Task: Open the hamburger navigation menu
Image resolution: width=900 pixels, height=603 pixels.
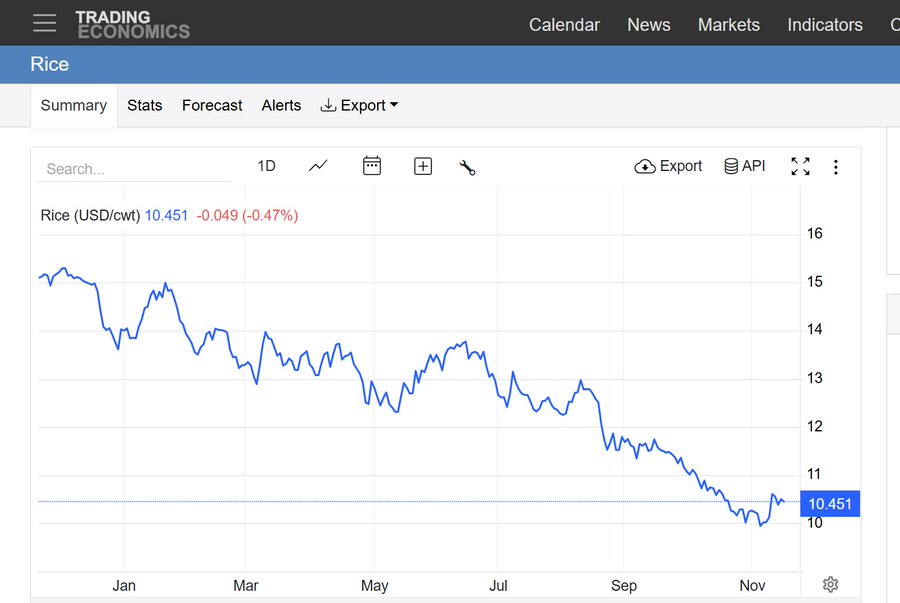Action: 44,23
